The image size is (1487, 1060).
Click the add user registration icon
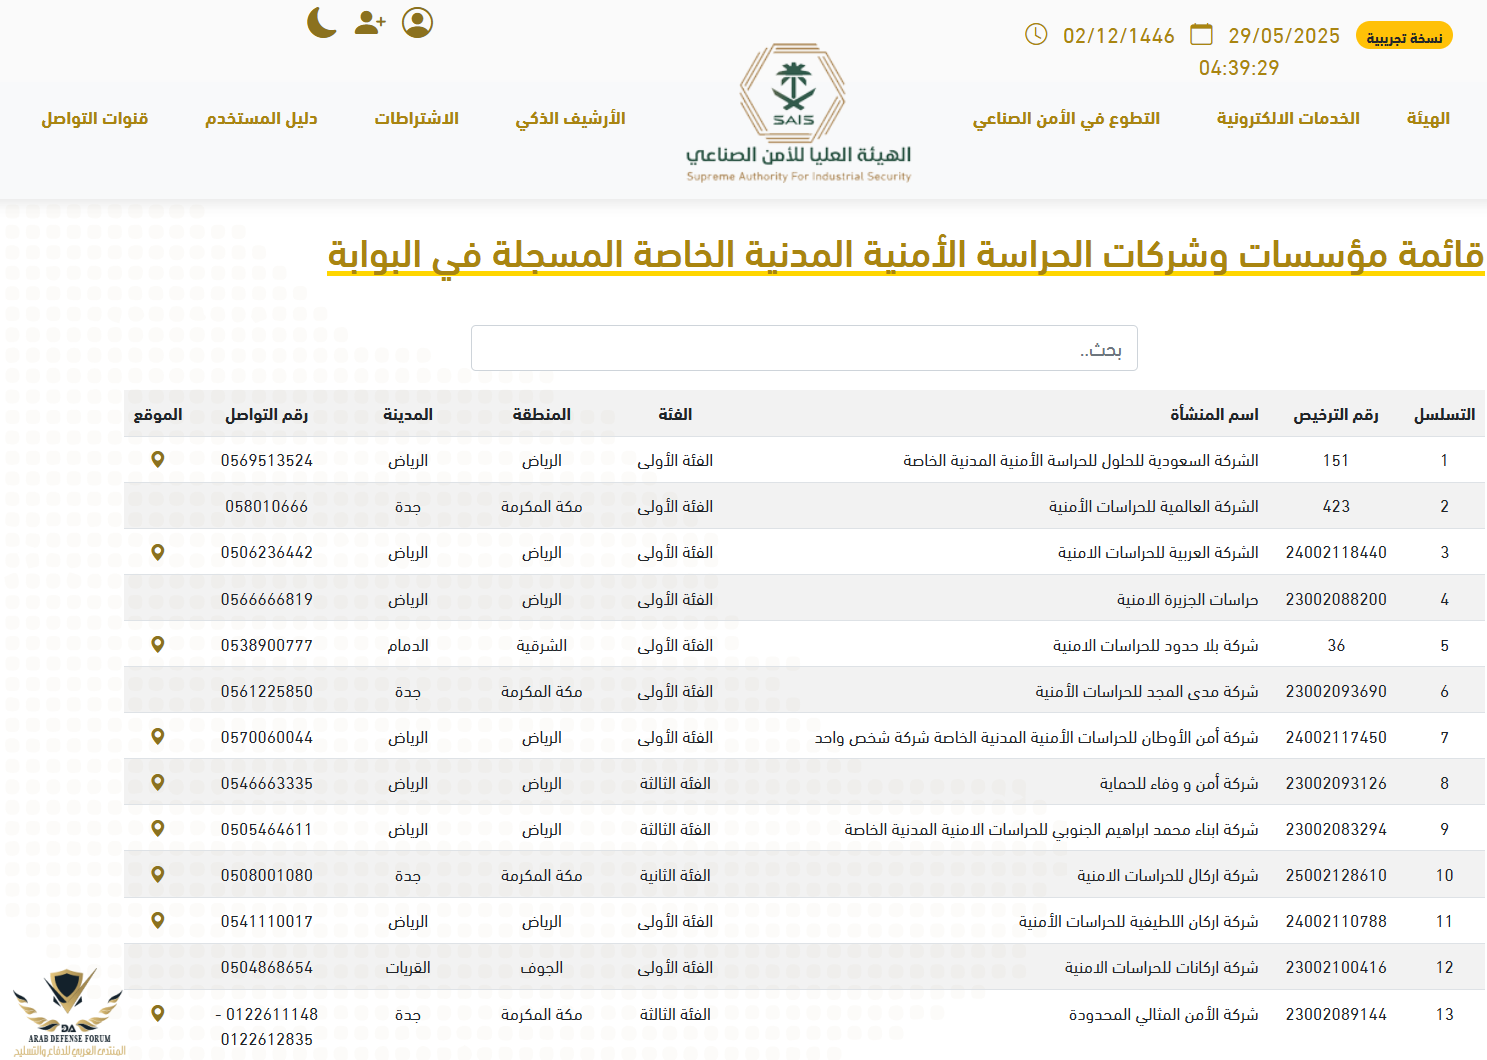tap(369, 22)
